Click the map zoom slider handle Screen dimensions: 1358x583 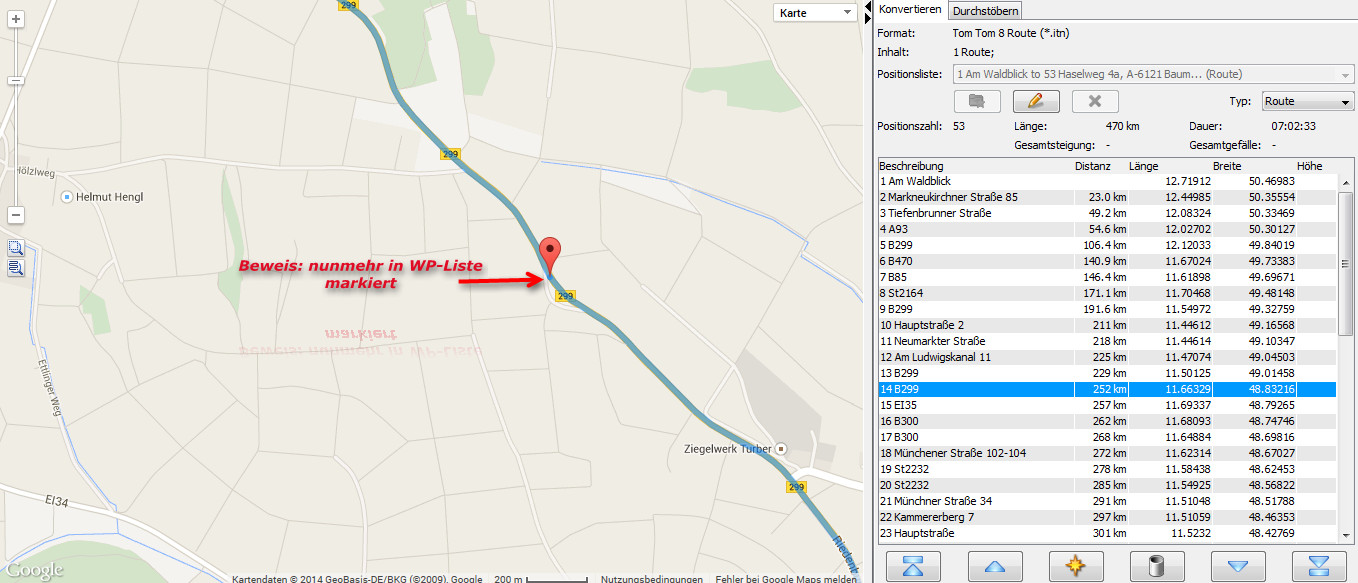coord(16,80)
